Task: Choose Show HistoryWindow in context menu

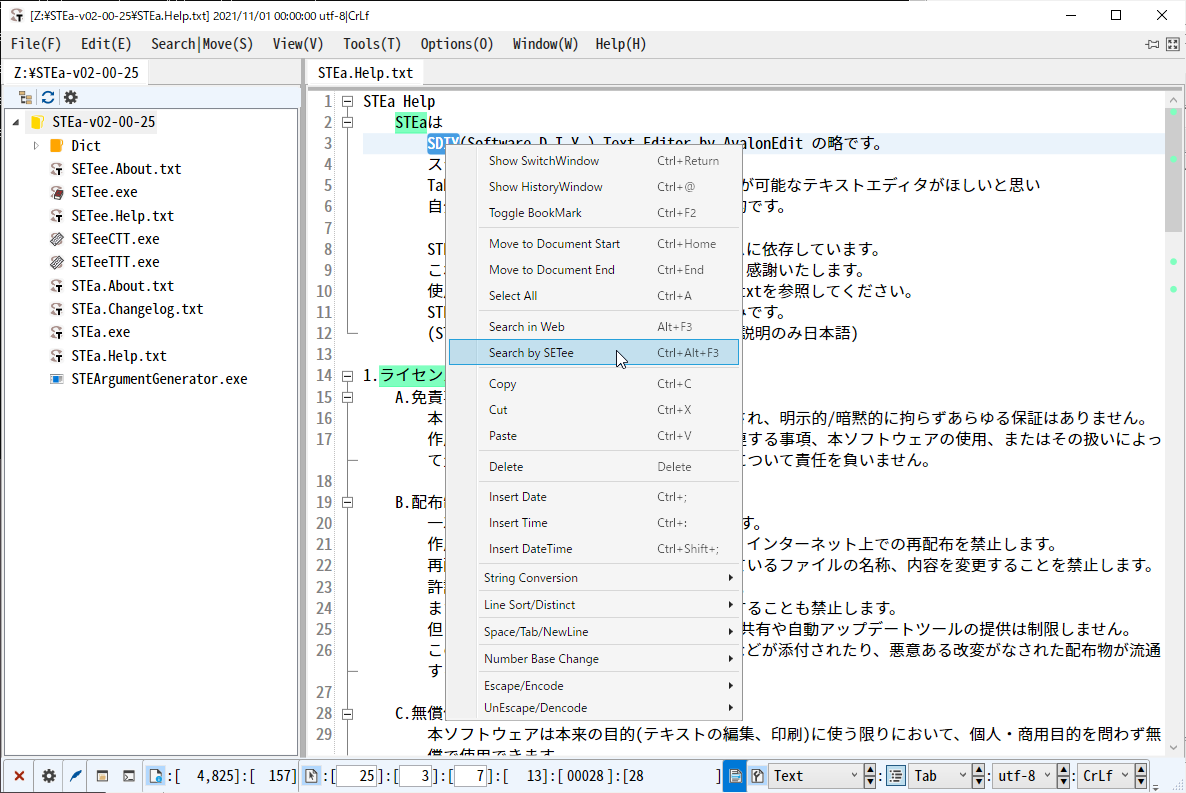Action: pos(594,187)
